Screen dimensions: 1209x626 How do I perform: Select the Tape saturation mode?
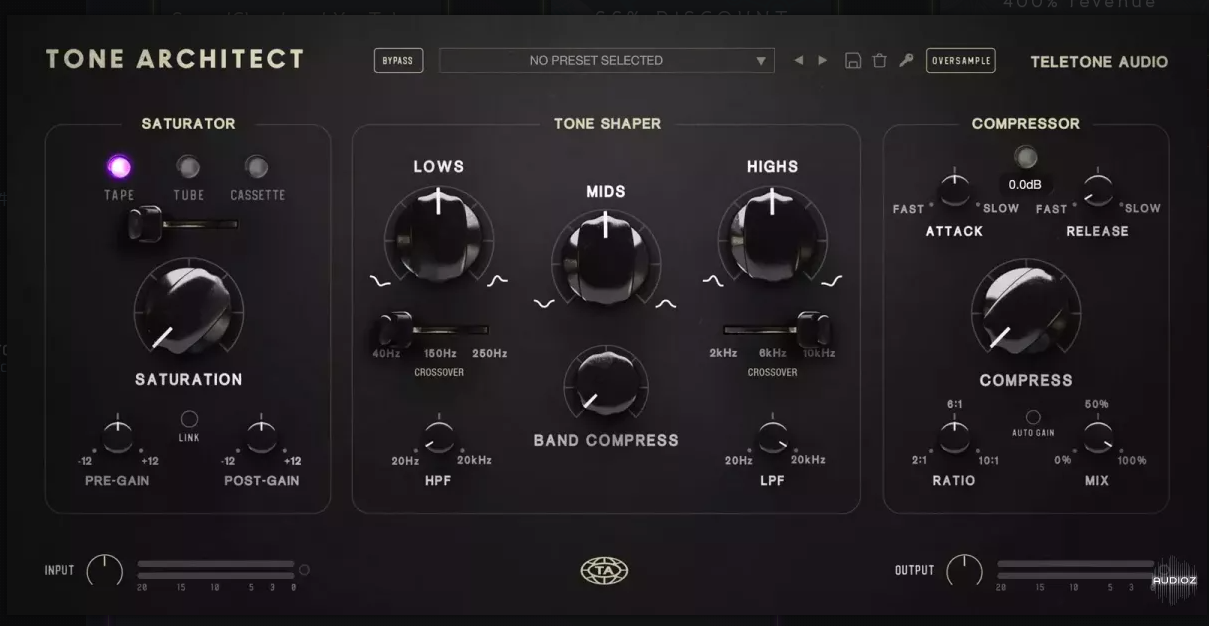119,167
